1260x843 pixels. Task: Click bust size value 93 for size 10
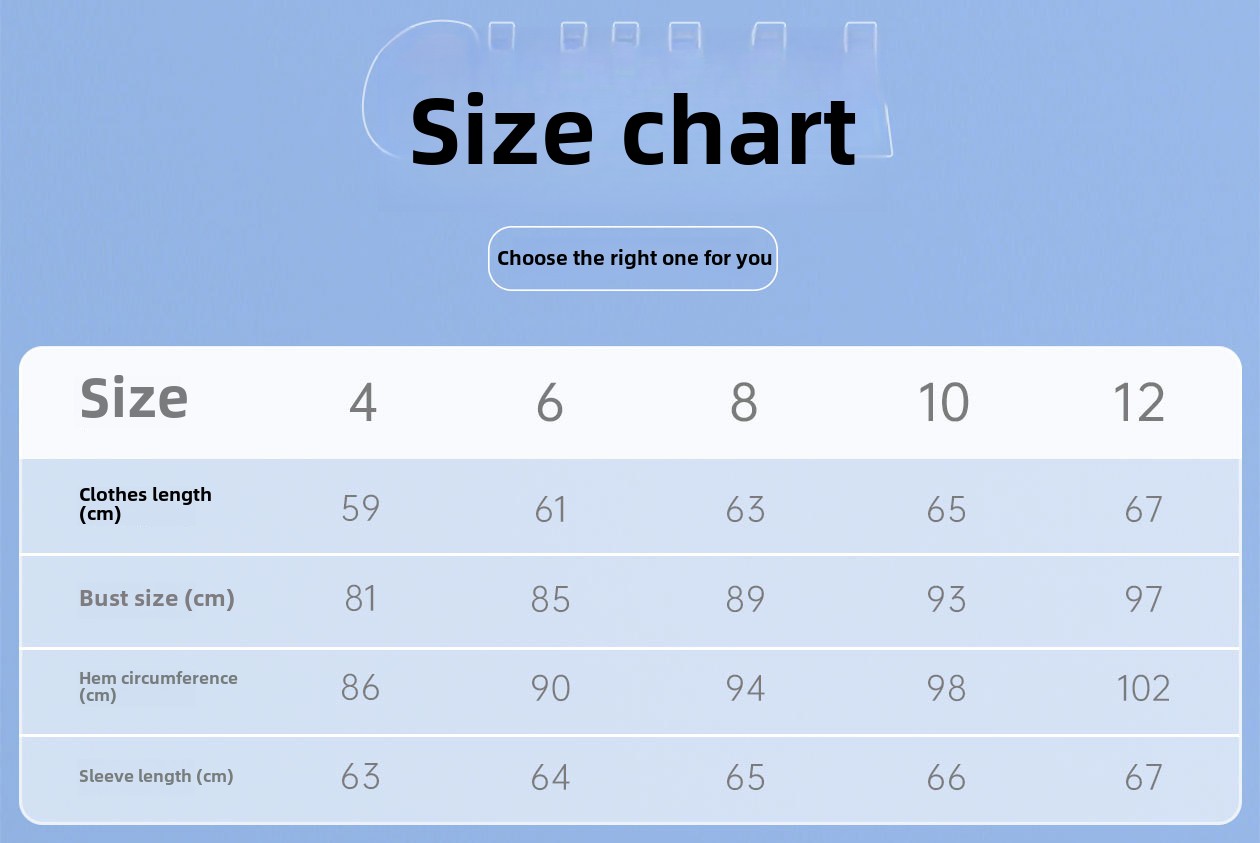pos(946,599)
